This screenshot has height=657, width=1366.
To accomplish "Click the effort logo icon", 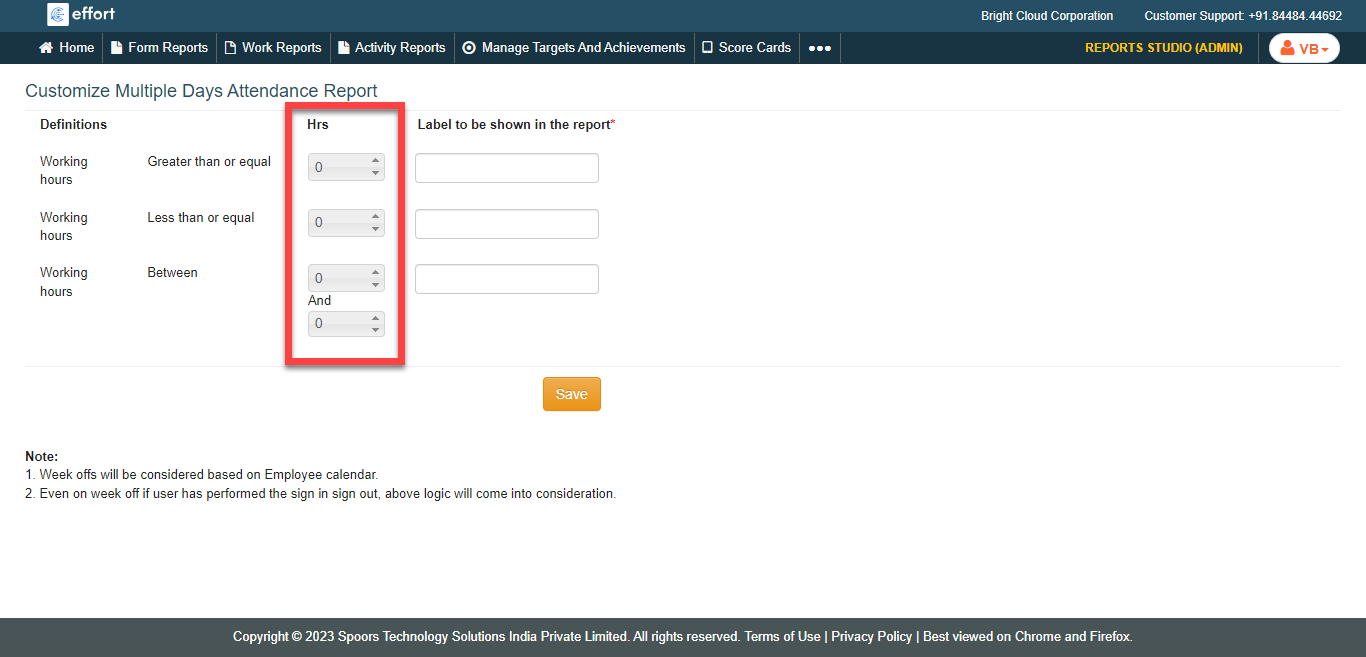I will pyautogui.click(x=58, y=15).
